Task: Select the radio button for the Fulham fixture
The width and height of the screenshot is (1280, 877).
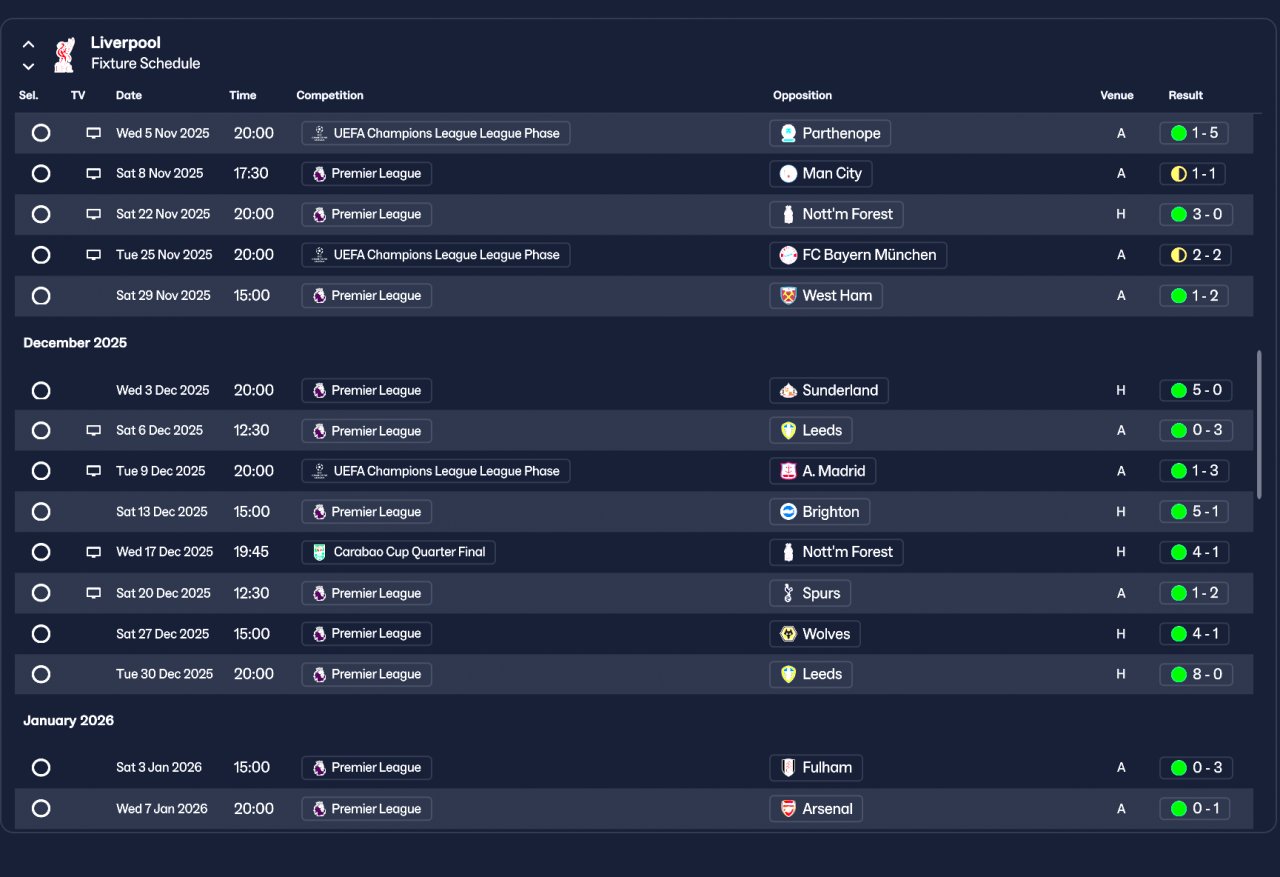Action: (x=41, y=768)
